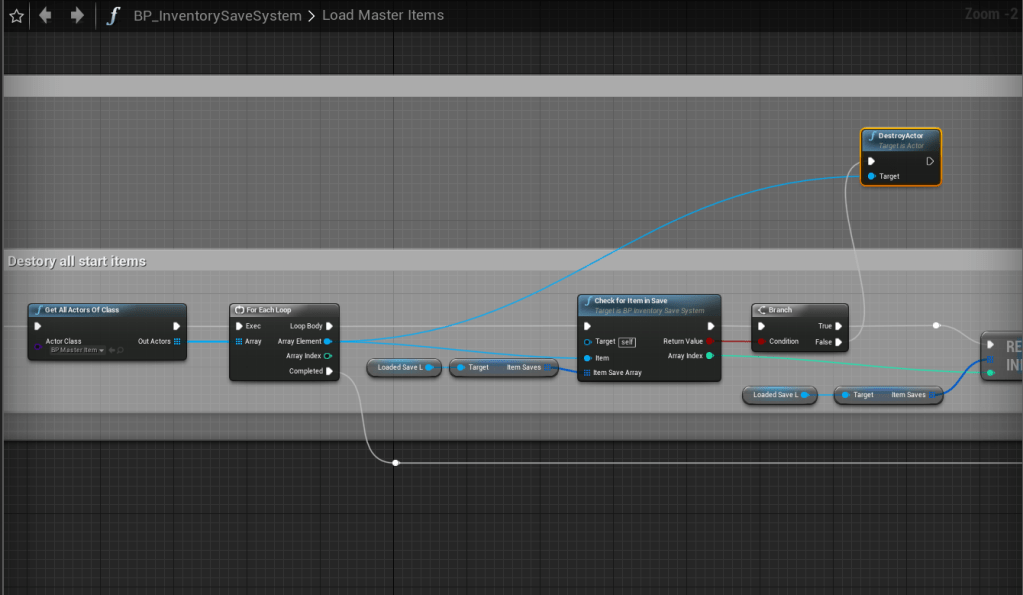Open BP_InventorySaveSystem breadcrumb

(217, 16)
